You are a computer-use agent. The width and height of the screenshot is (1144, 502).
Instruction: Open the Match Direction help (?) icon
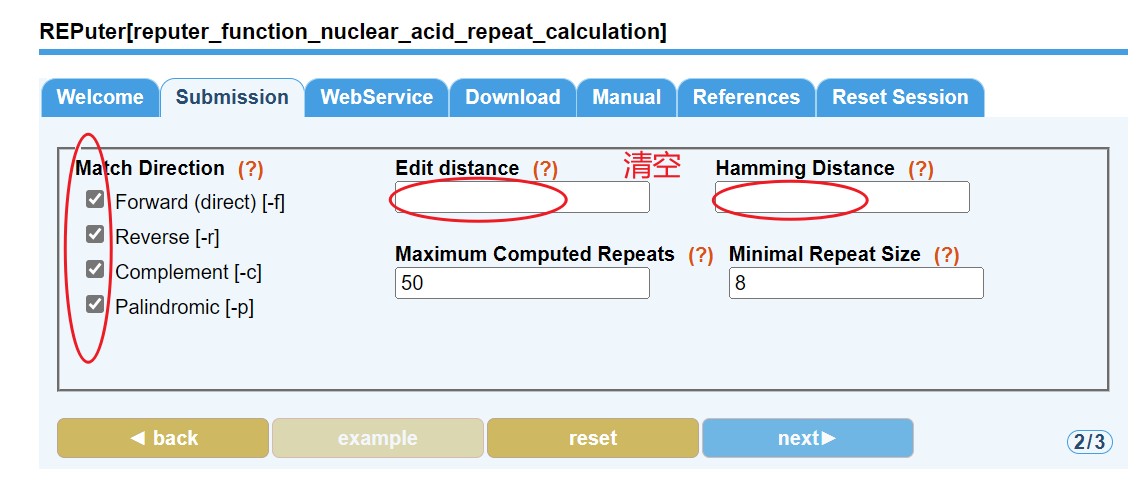point(250,169)
